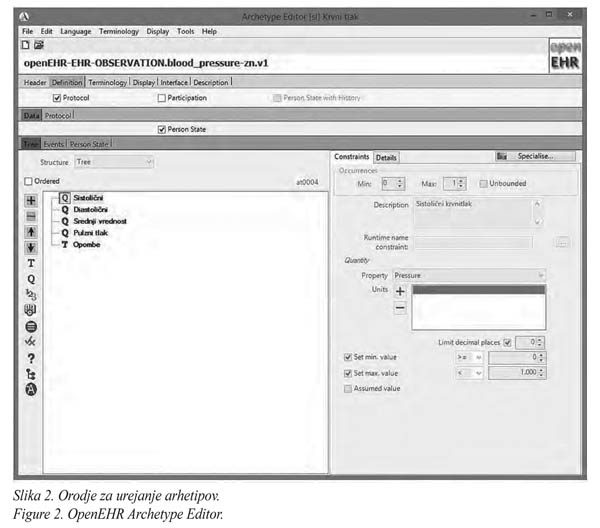Add a unit with the Units plus icon
The width and height of the screenshot is (600, 528).
pyautogui.click(x=400, y=292)
